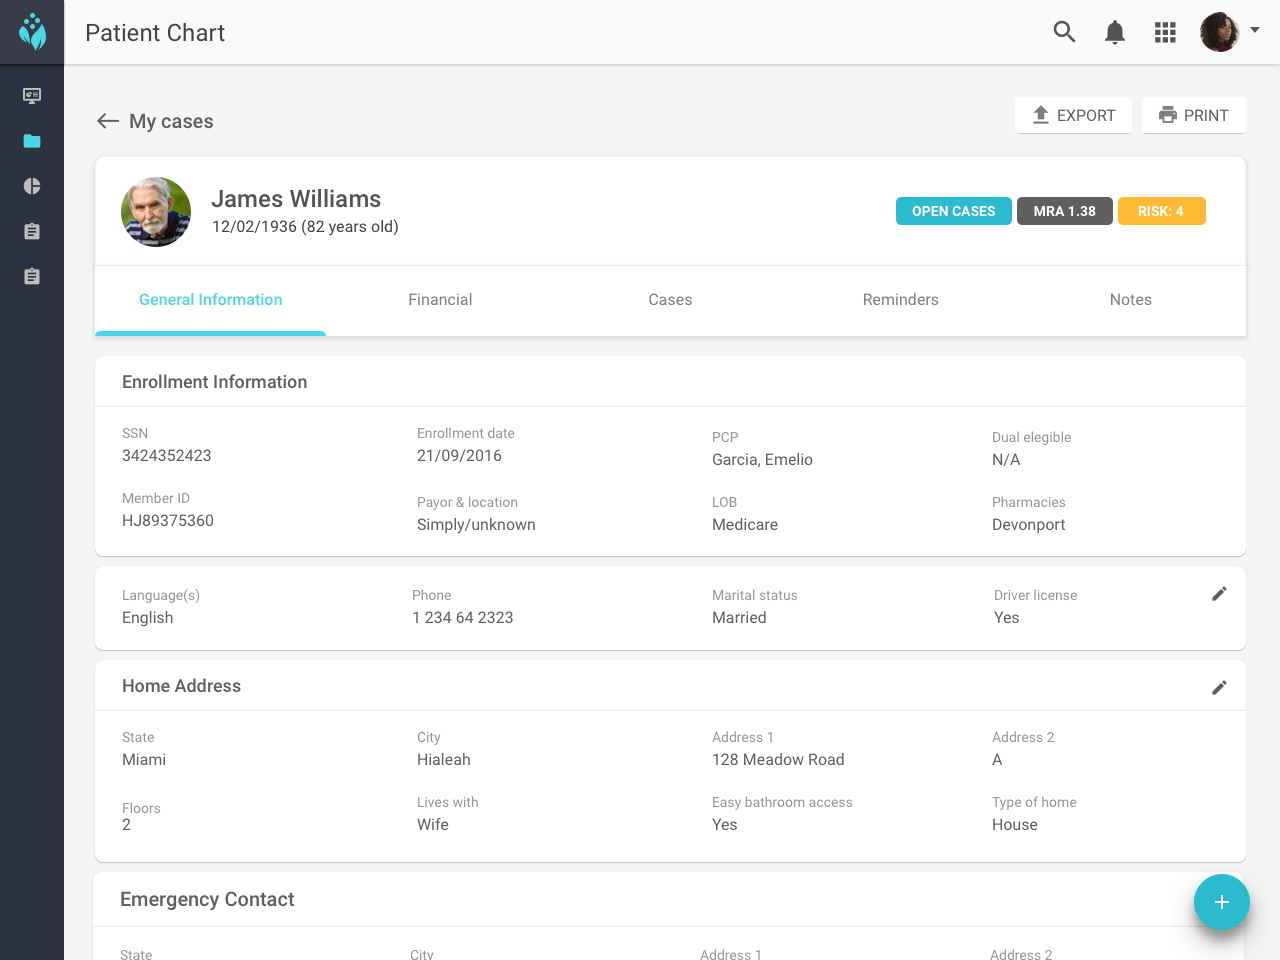Open the notifications bell
This screenshot has height=960, width=1280.
click(x=1115, y=32)
